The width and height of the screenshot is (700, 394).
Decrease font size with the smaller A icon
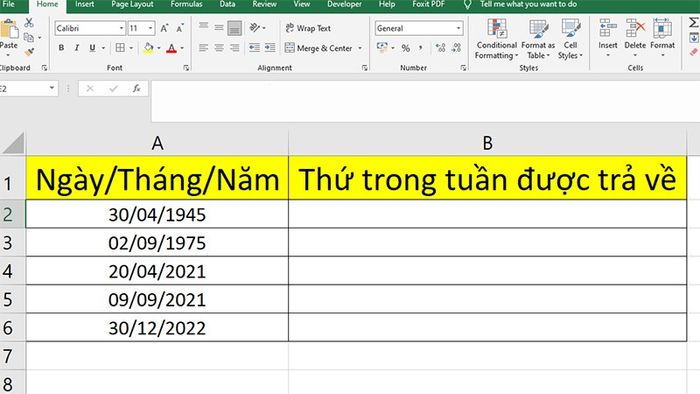pyautogui.click(x=179, y=28)
